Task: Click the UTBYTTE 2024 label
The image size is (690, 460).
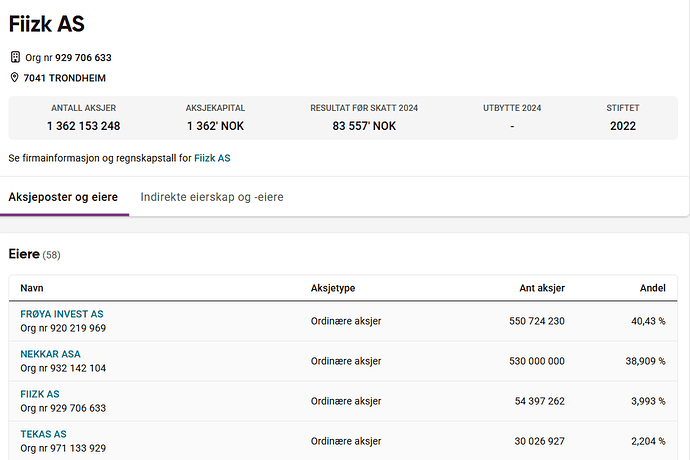Action: point(512,108)
